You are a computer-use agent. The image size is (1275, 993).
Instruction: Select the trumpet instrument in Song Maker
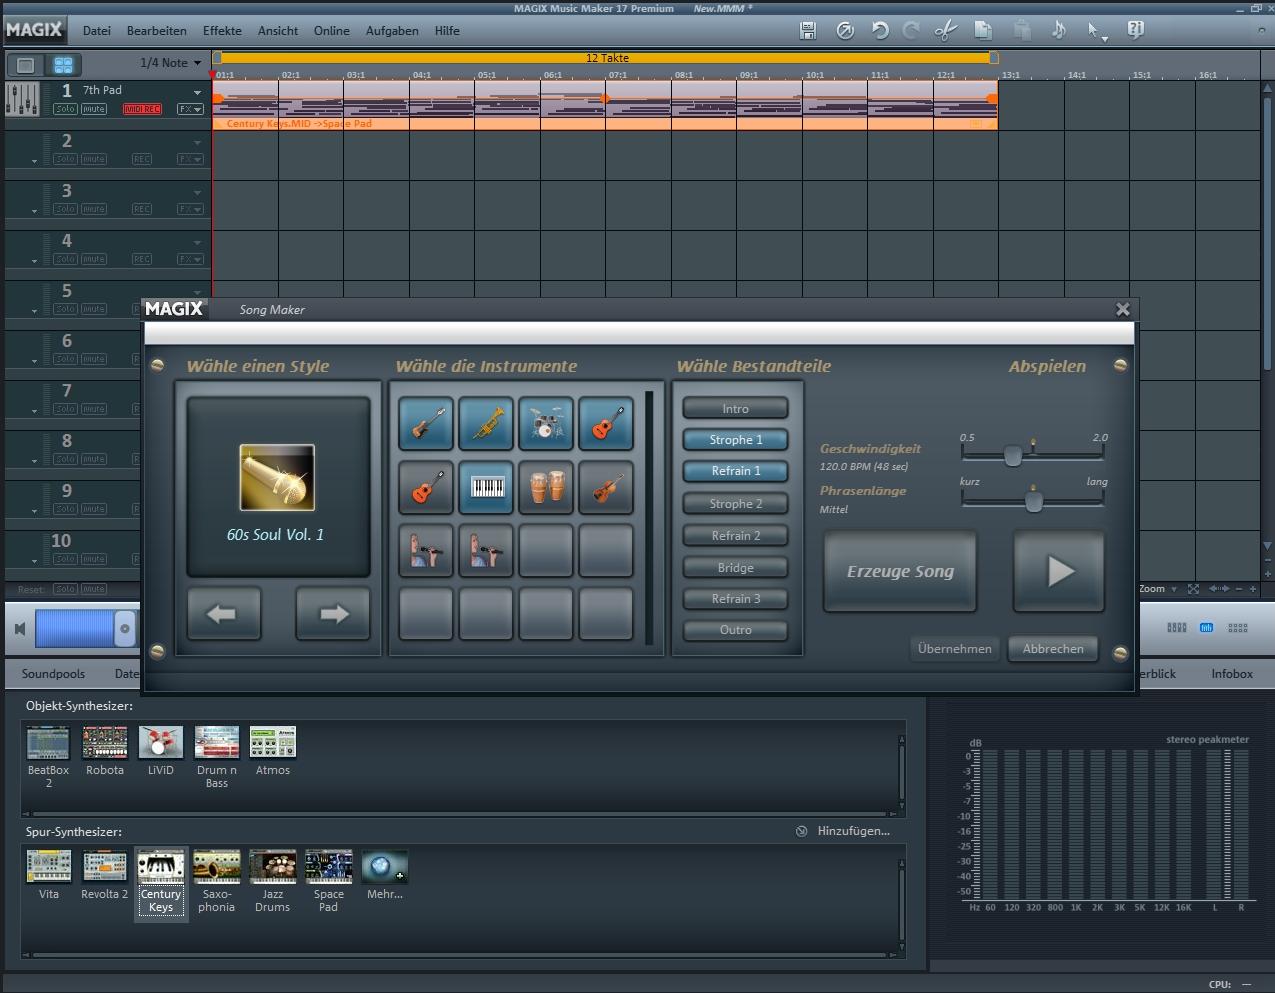tap(485, 423)
